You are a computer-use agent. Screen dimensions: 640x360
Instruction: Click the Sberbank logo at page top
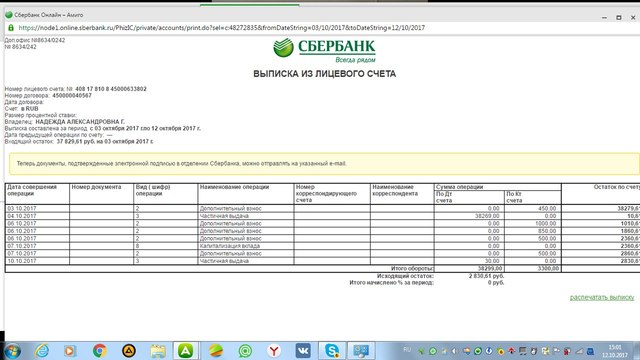tap(324, 50)
